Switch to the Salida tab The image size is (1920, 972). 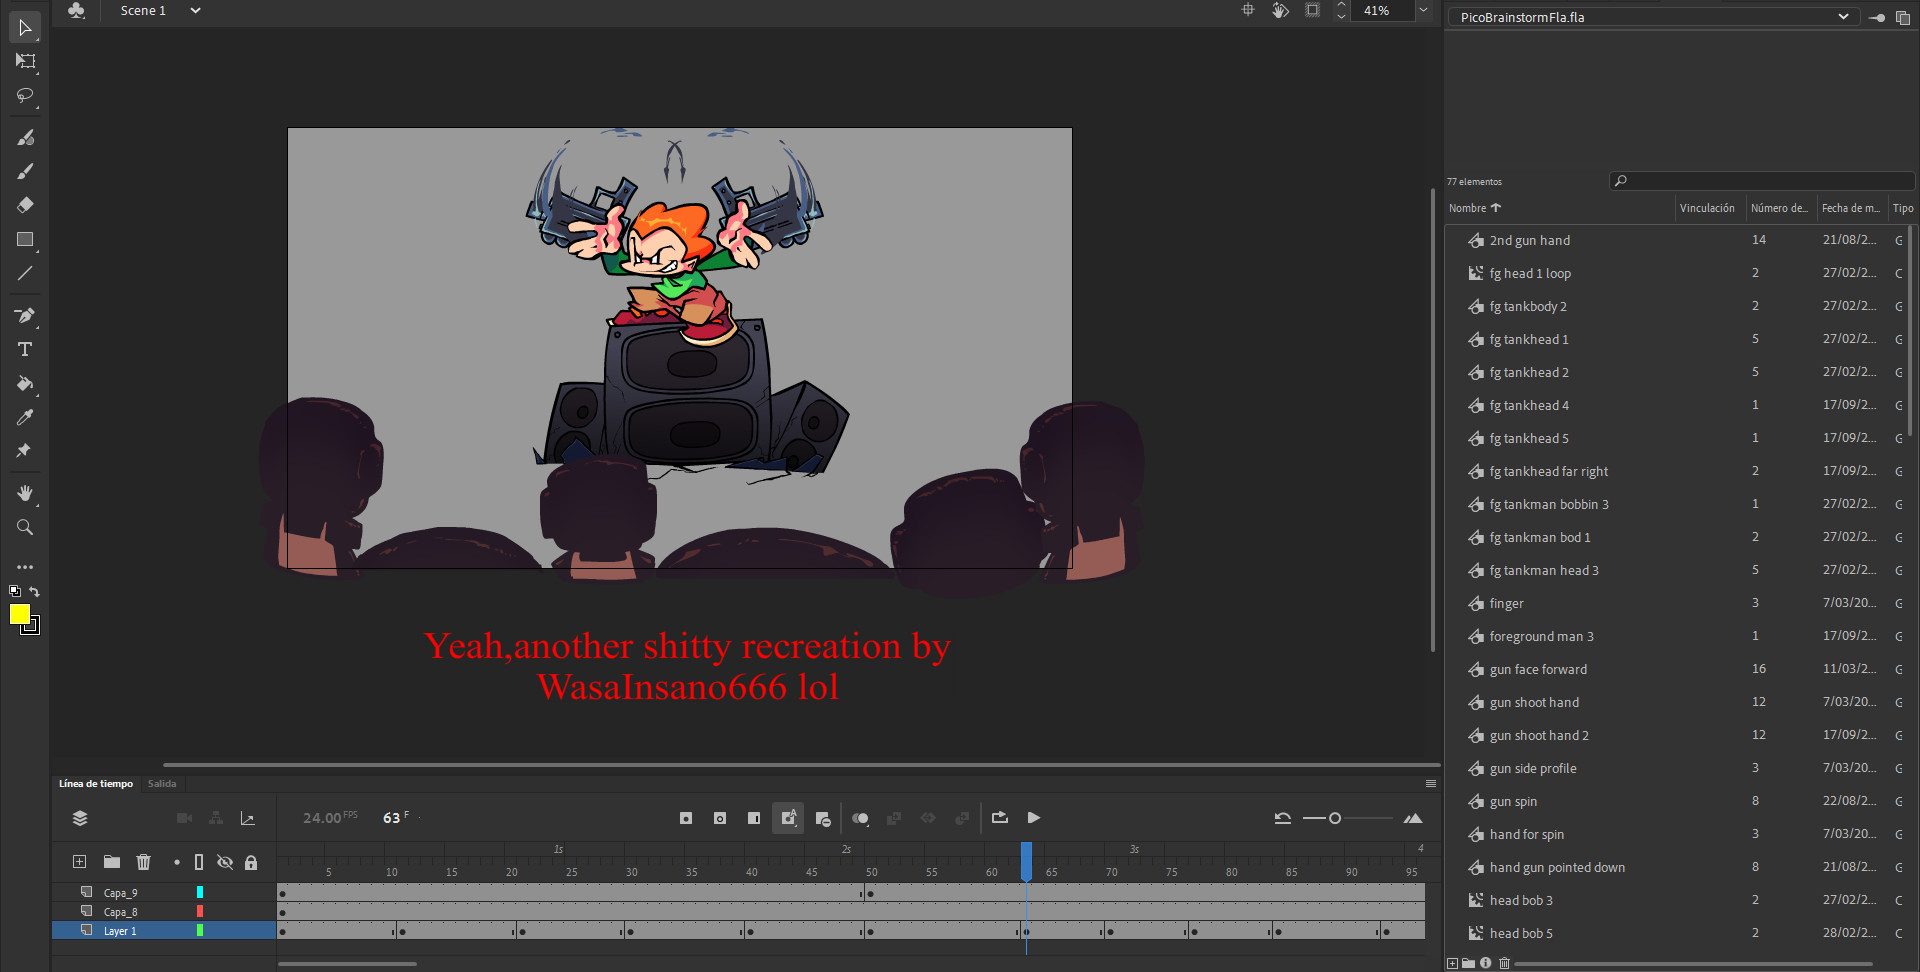click(x=162, y=784)
